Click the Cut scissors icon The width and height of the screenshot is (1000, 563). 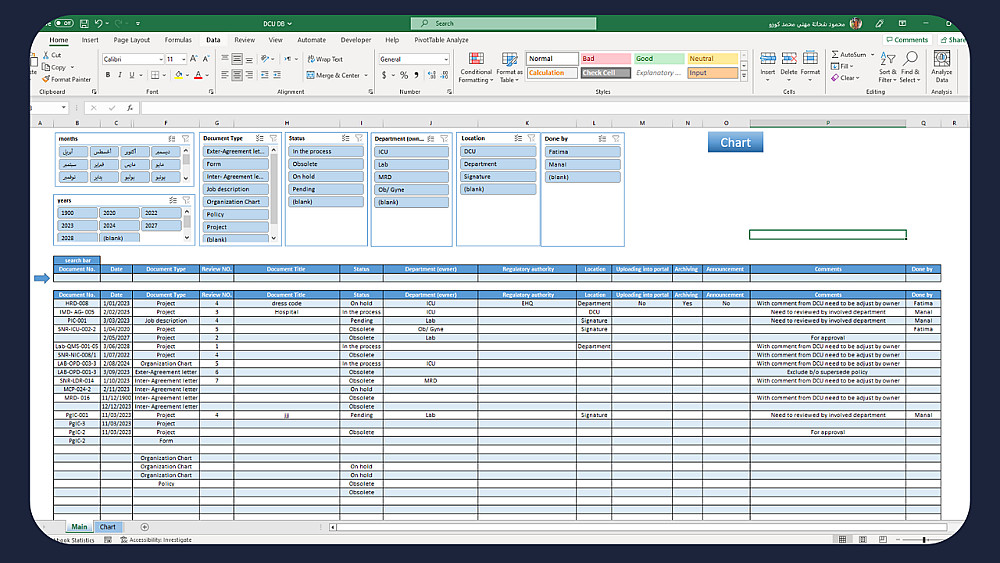tap(46, 55)
